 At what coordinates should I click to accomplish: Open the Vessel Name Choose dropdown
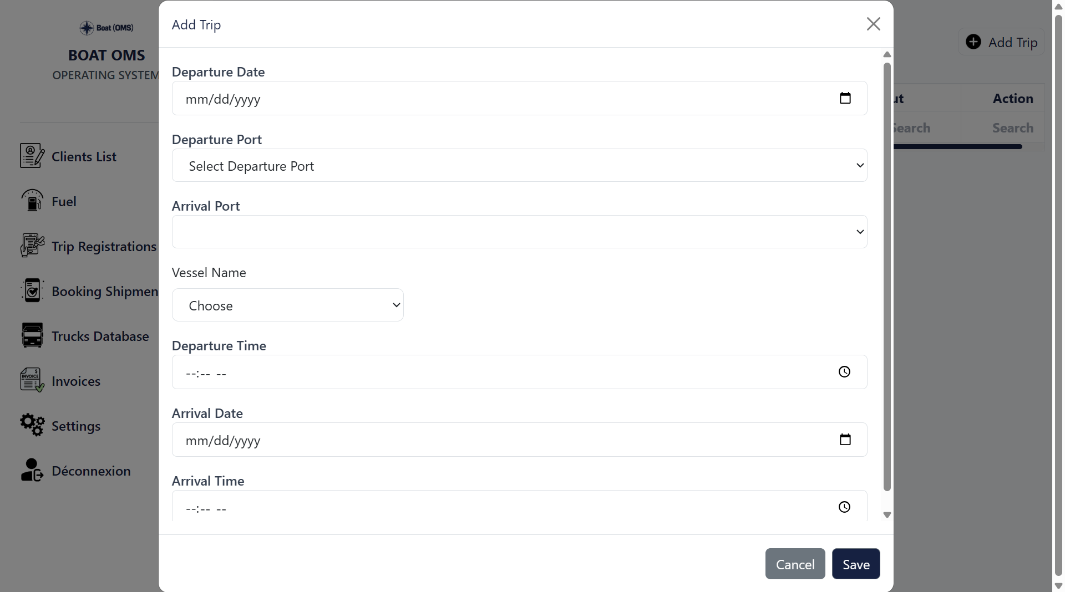pyautogui.click(x=288, y=306)
